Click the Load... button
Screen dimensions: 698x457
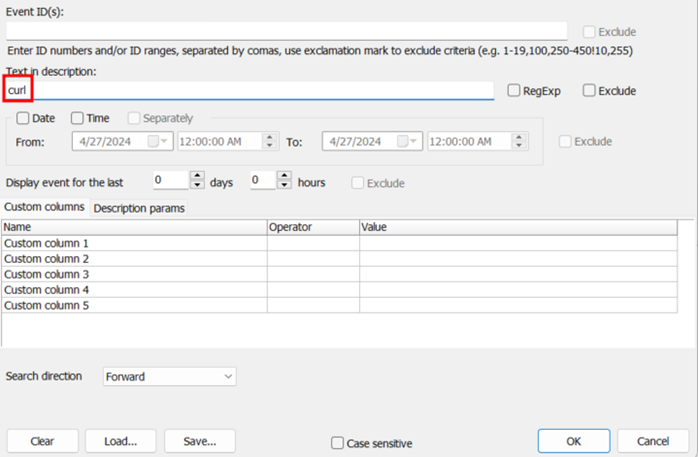pos(121,441)
